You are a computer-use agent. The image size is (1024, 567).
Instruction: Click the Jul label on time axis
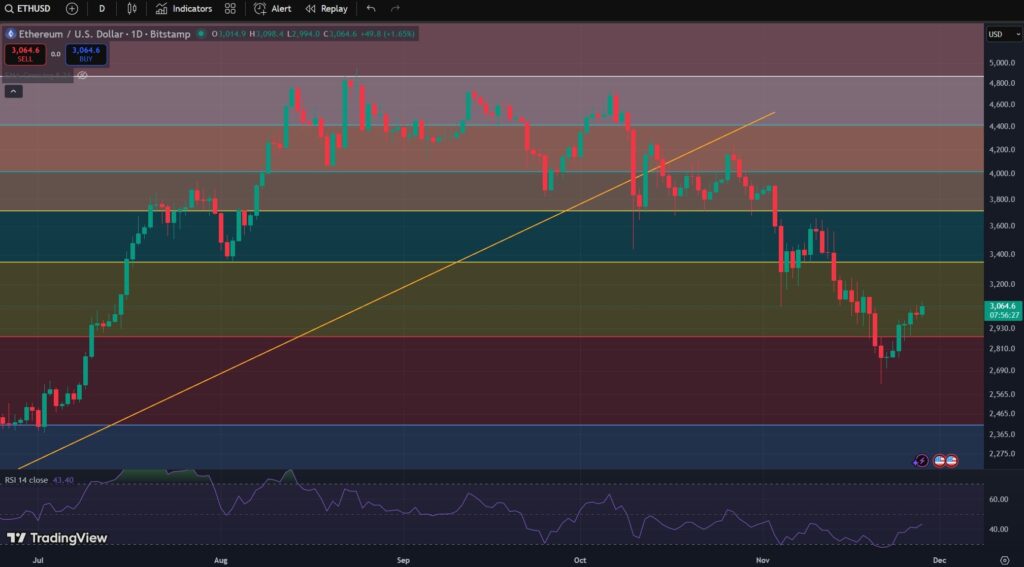pyautogui.click(x=38, y=560)
